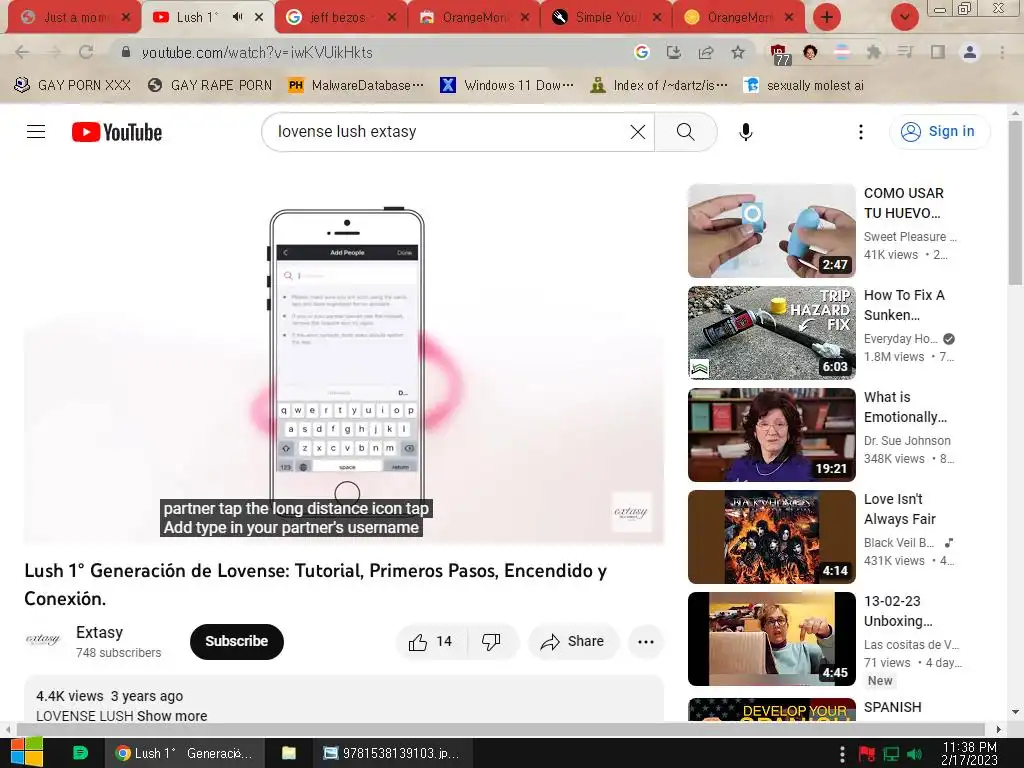Sign in to YouTube

click(939, 131)
